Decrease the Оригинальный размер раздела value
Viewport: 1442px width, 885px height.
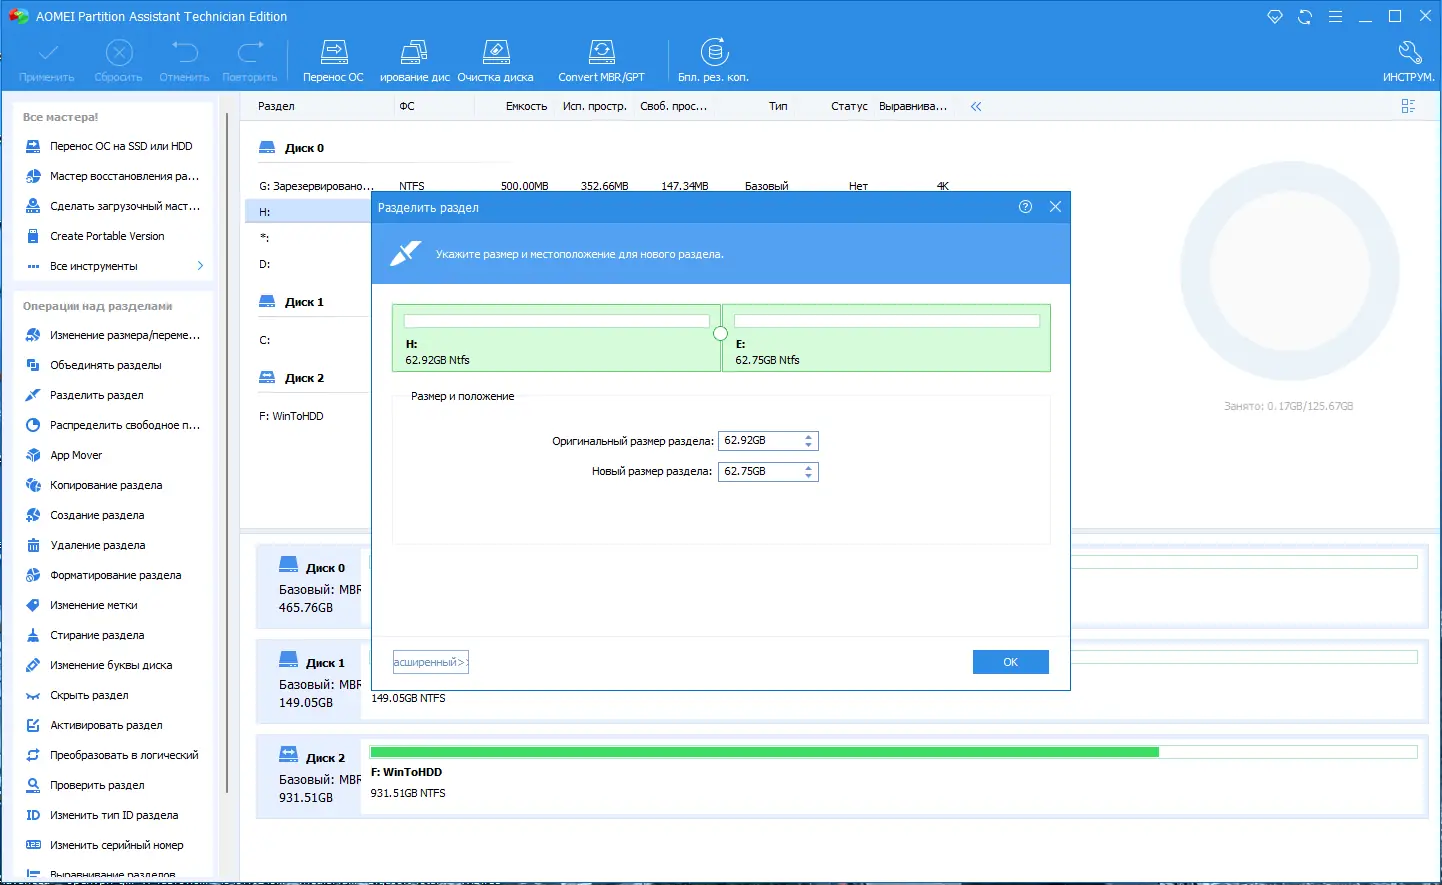[809, 445]
